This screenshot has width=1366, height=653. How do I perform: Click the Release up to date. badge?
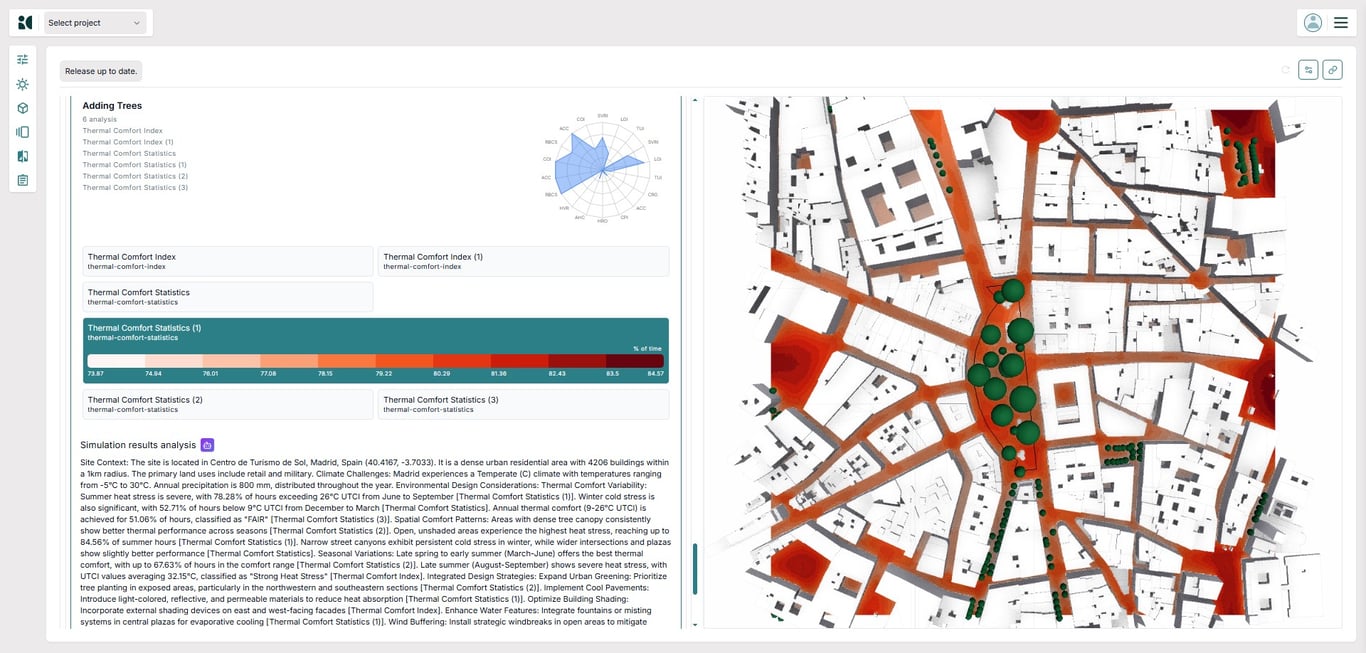101,71
